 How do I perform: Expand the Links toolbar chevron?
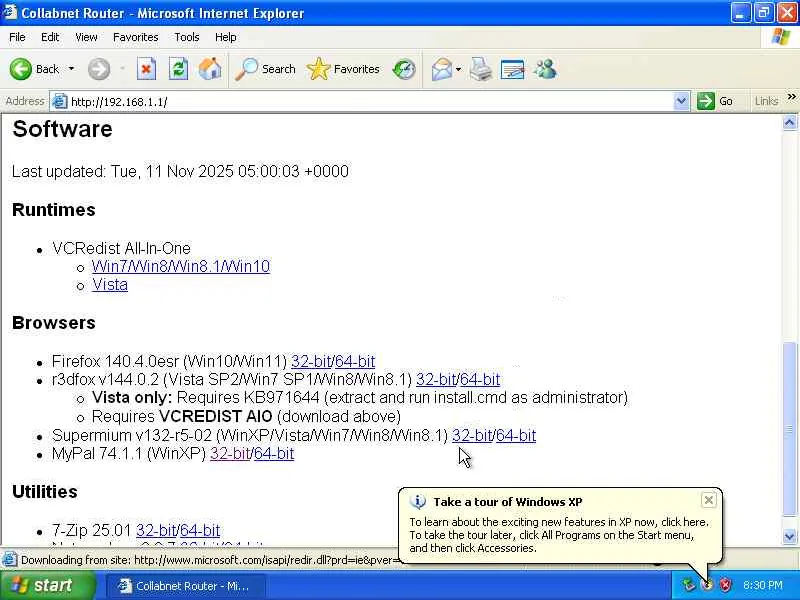tap(791, 96)
